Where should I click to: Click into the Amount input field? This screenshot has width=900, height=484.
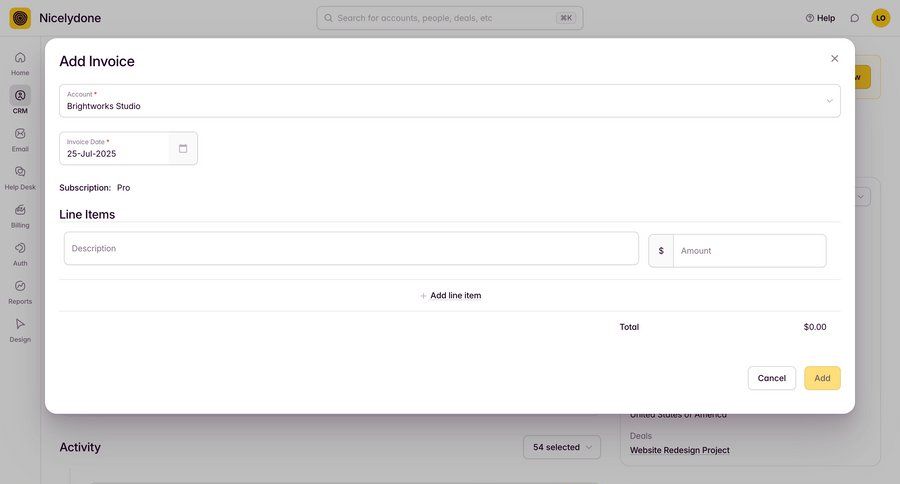(749, 251)
